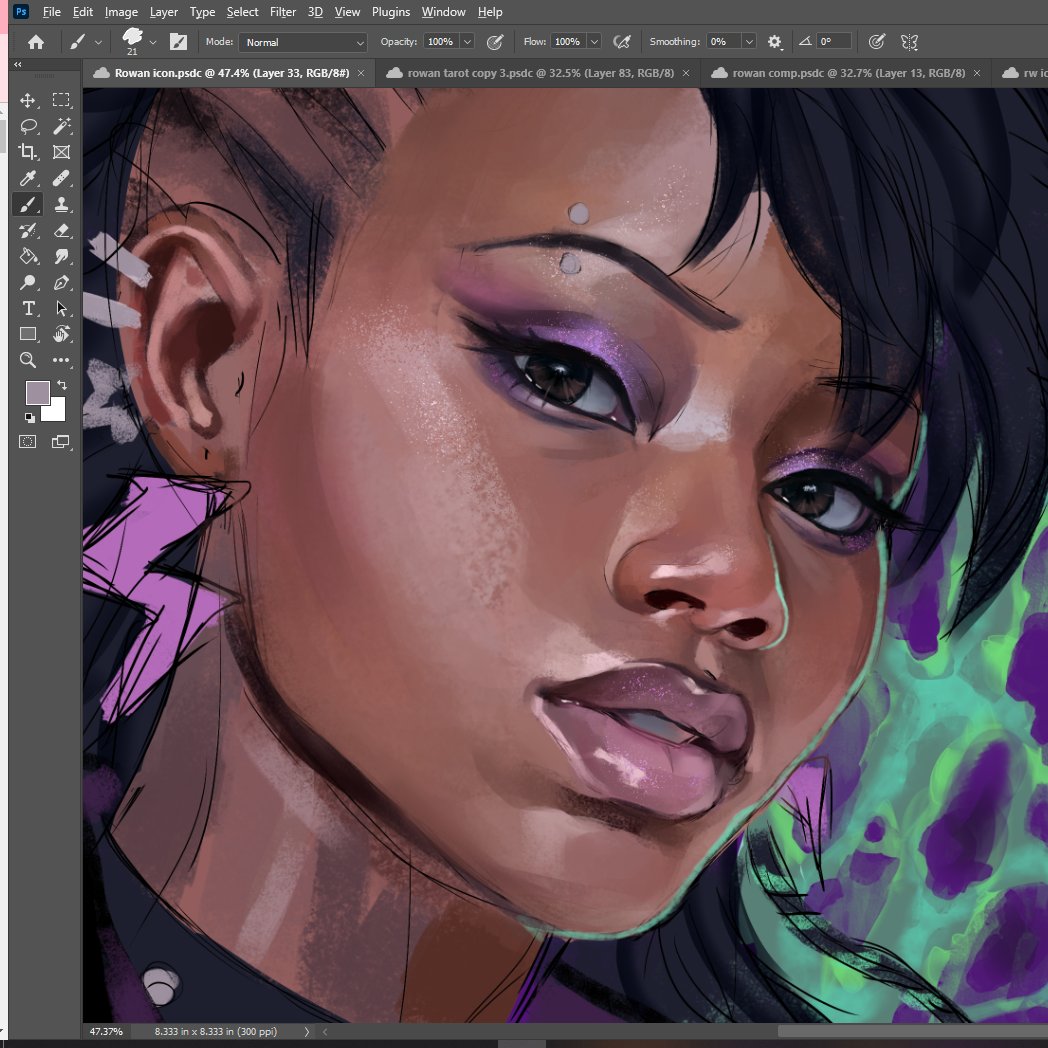
Task: Select the Frame tool
Action: (x=61, y=152)
